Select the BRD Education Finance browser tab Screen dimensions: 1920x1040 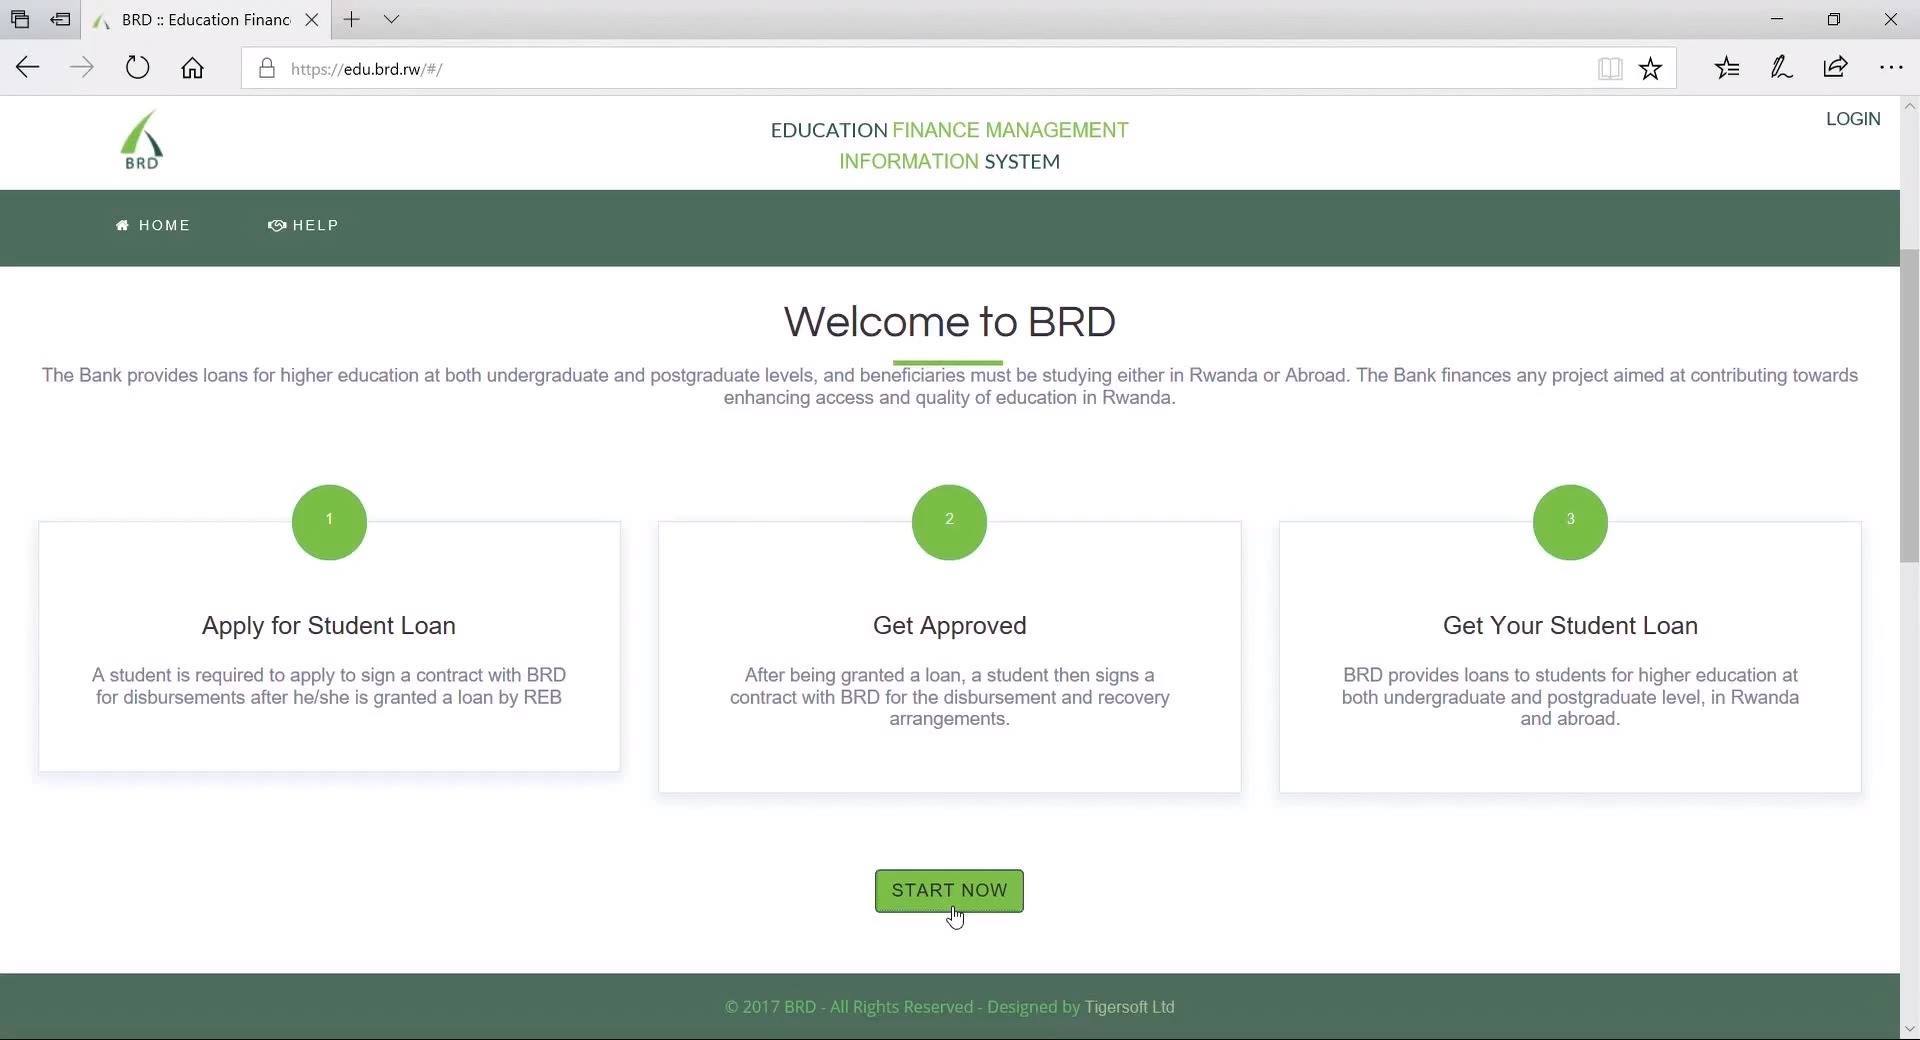pos(205,19)
